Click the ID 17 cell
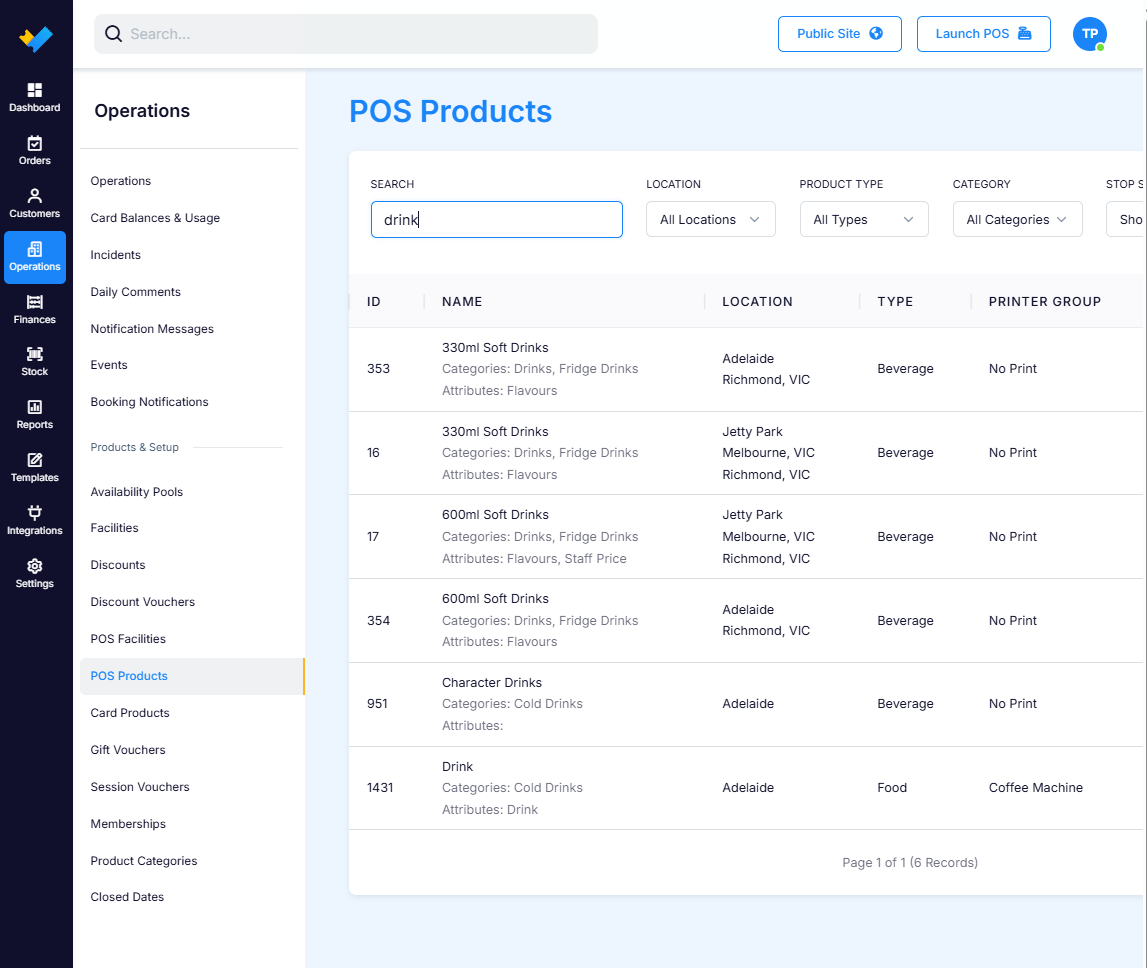 (x=373, y=537)
